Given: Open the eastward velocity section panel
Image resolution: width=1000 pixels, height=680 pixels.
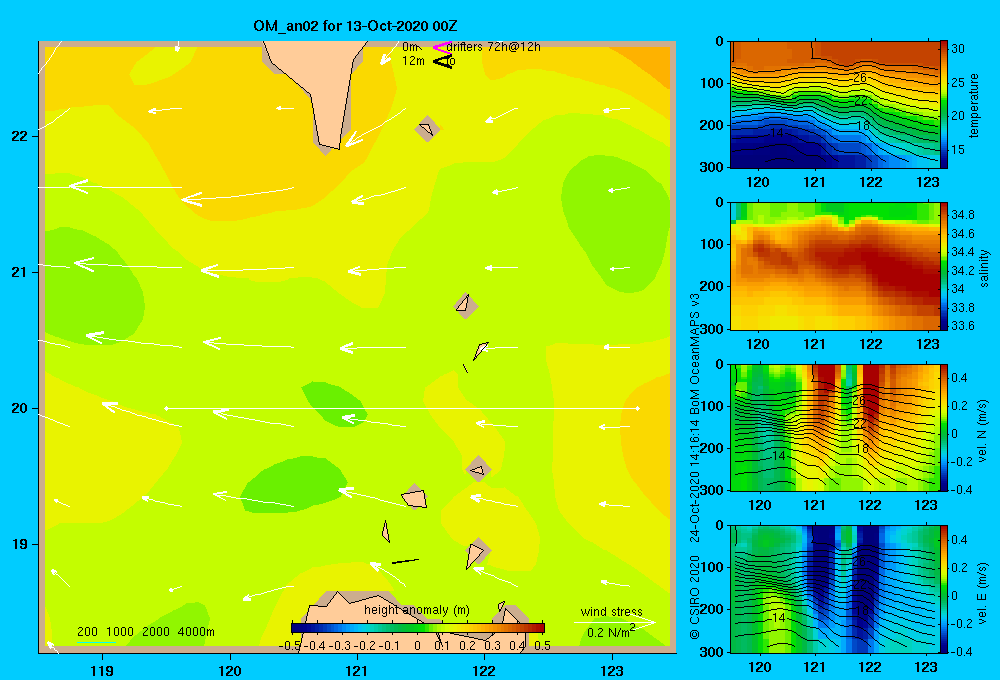Looking at the screenshot, I should coord(835,589).
